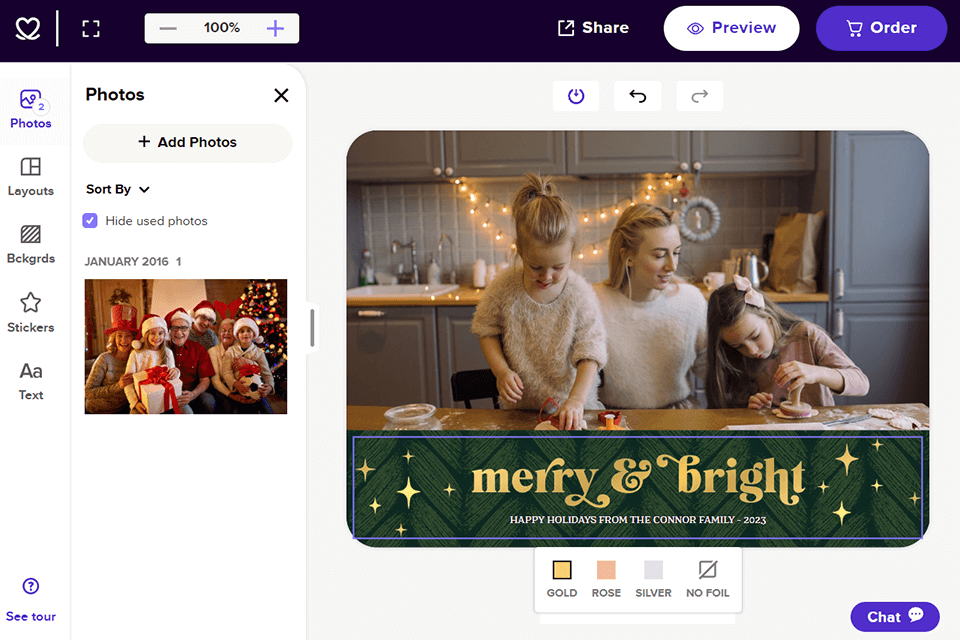960x640 pixels.
Task: Click the 100% zoom level value
Action: pyautogui.click(x=222, y=28)
